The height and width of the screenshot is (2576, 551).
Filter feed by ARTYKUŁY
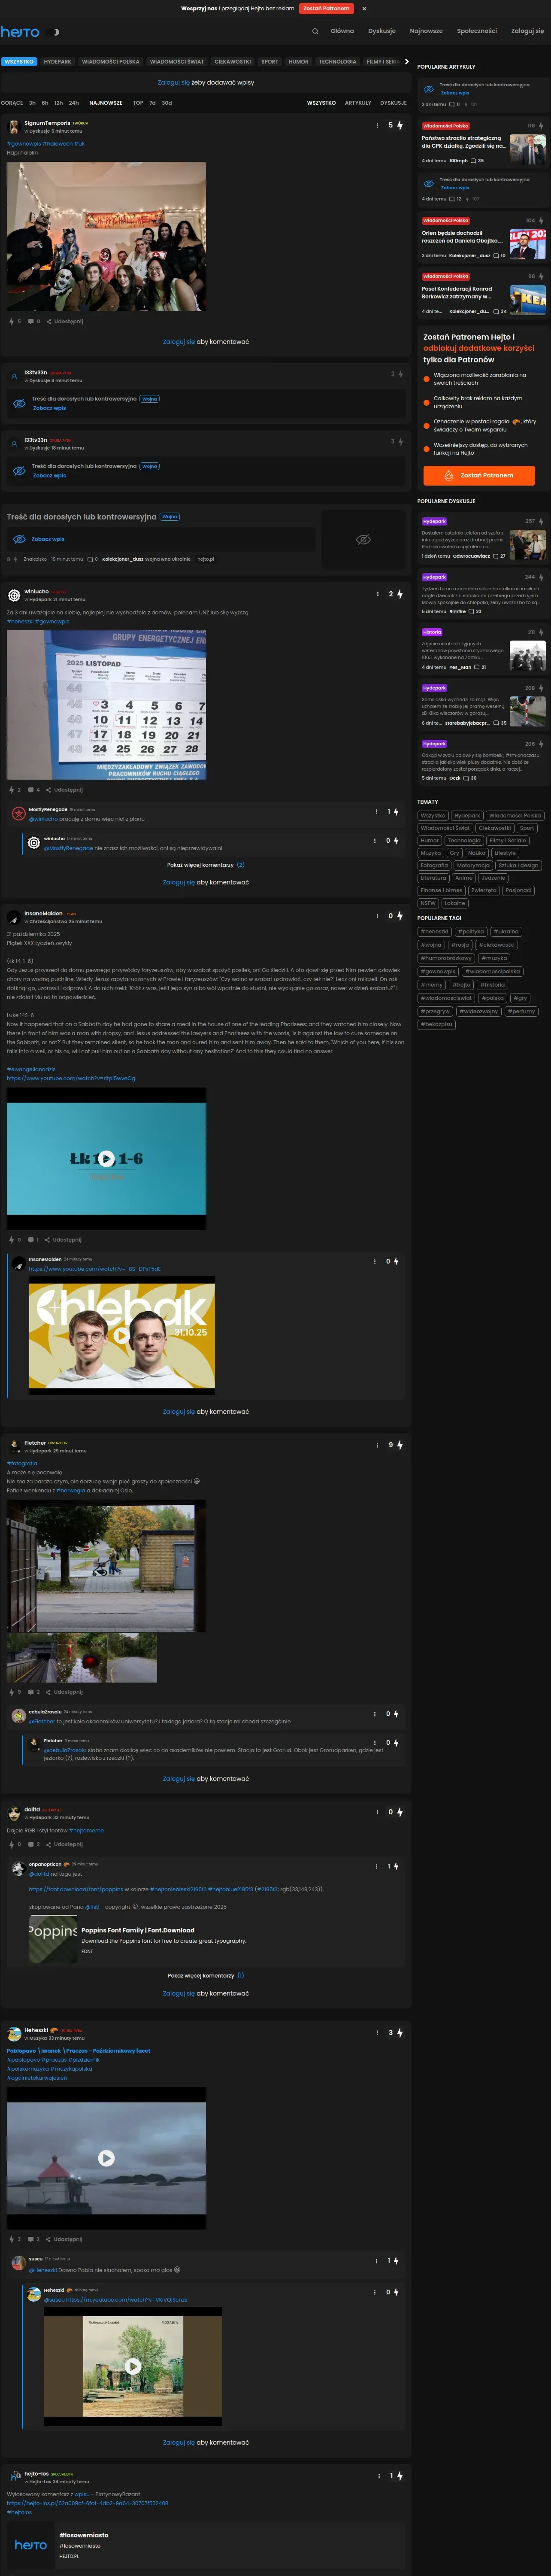pyautogui.click(x=358, y=102)
